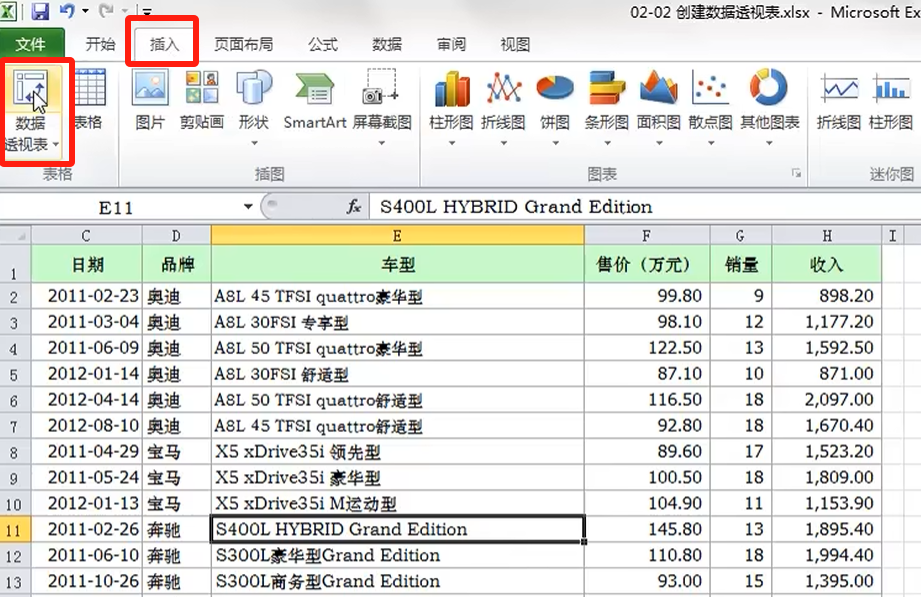Image resolution: width=921 pixels, height=597 pixels.
Task: Switch to the Page Layout (页面布局) tab
Action: pos(243,43)
